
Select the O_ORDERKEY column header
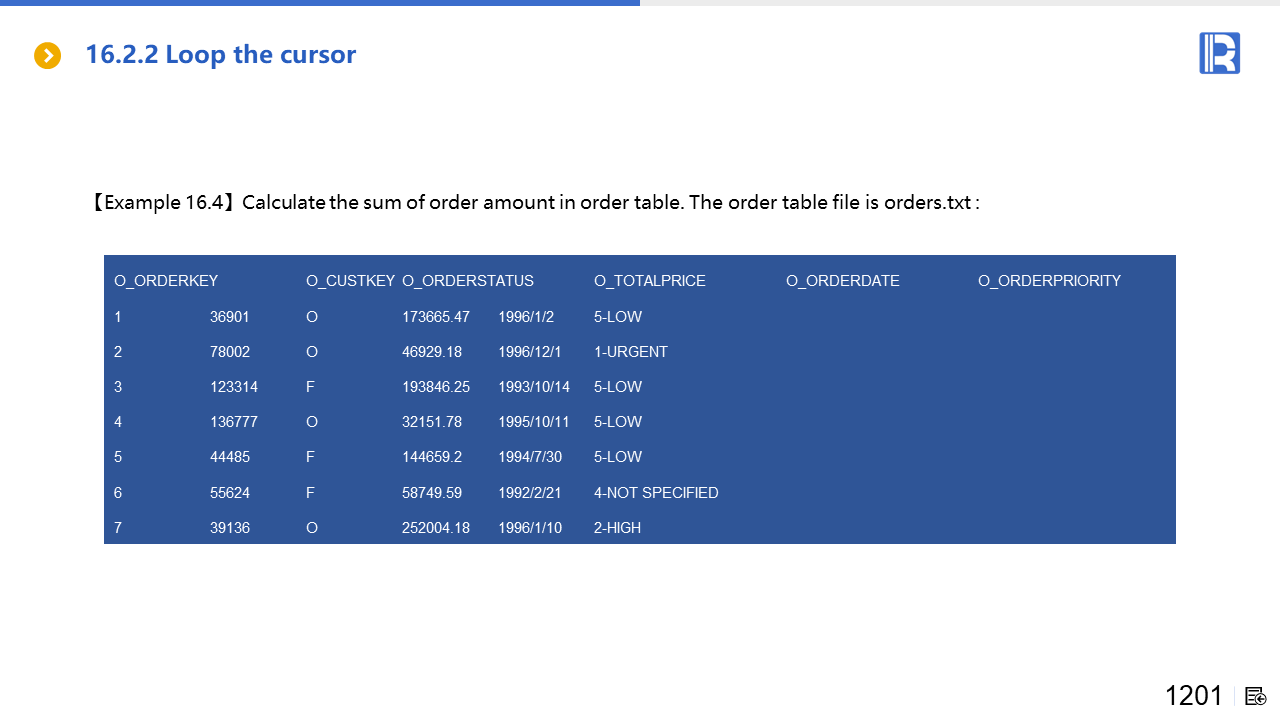tap(166, 281)
